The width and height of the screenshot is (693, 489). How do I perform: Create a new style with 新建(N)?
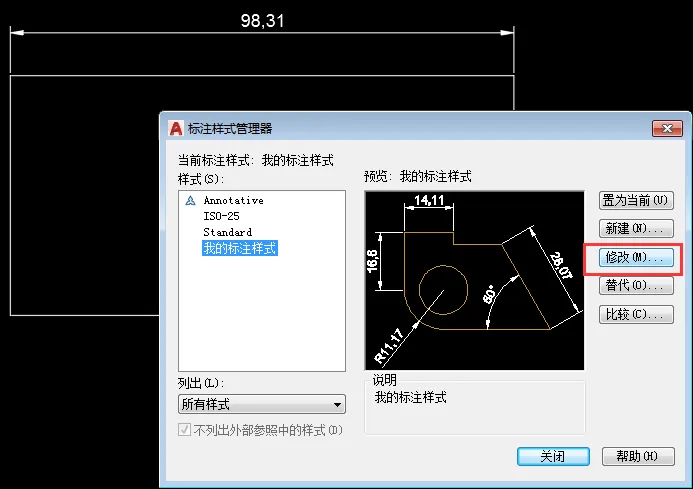(x=636, y=229)
